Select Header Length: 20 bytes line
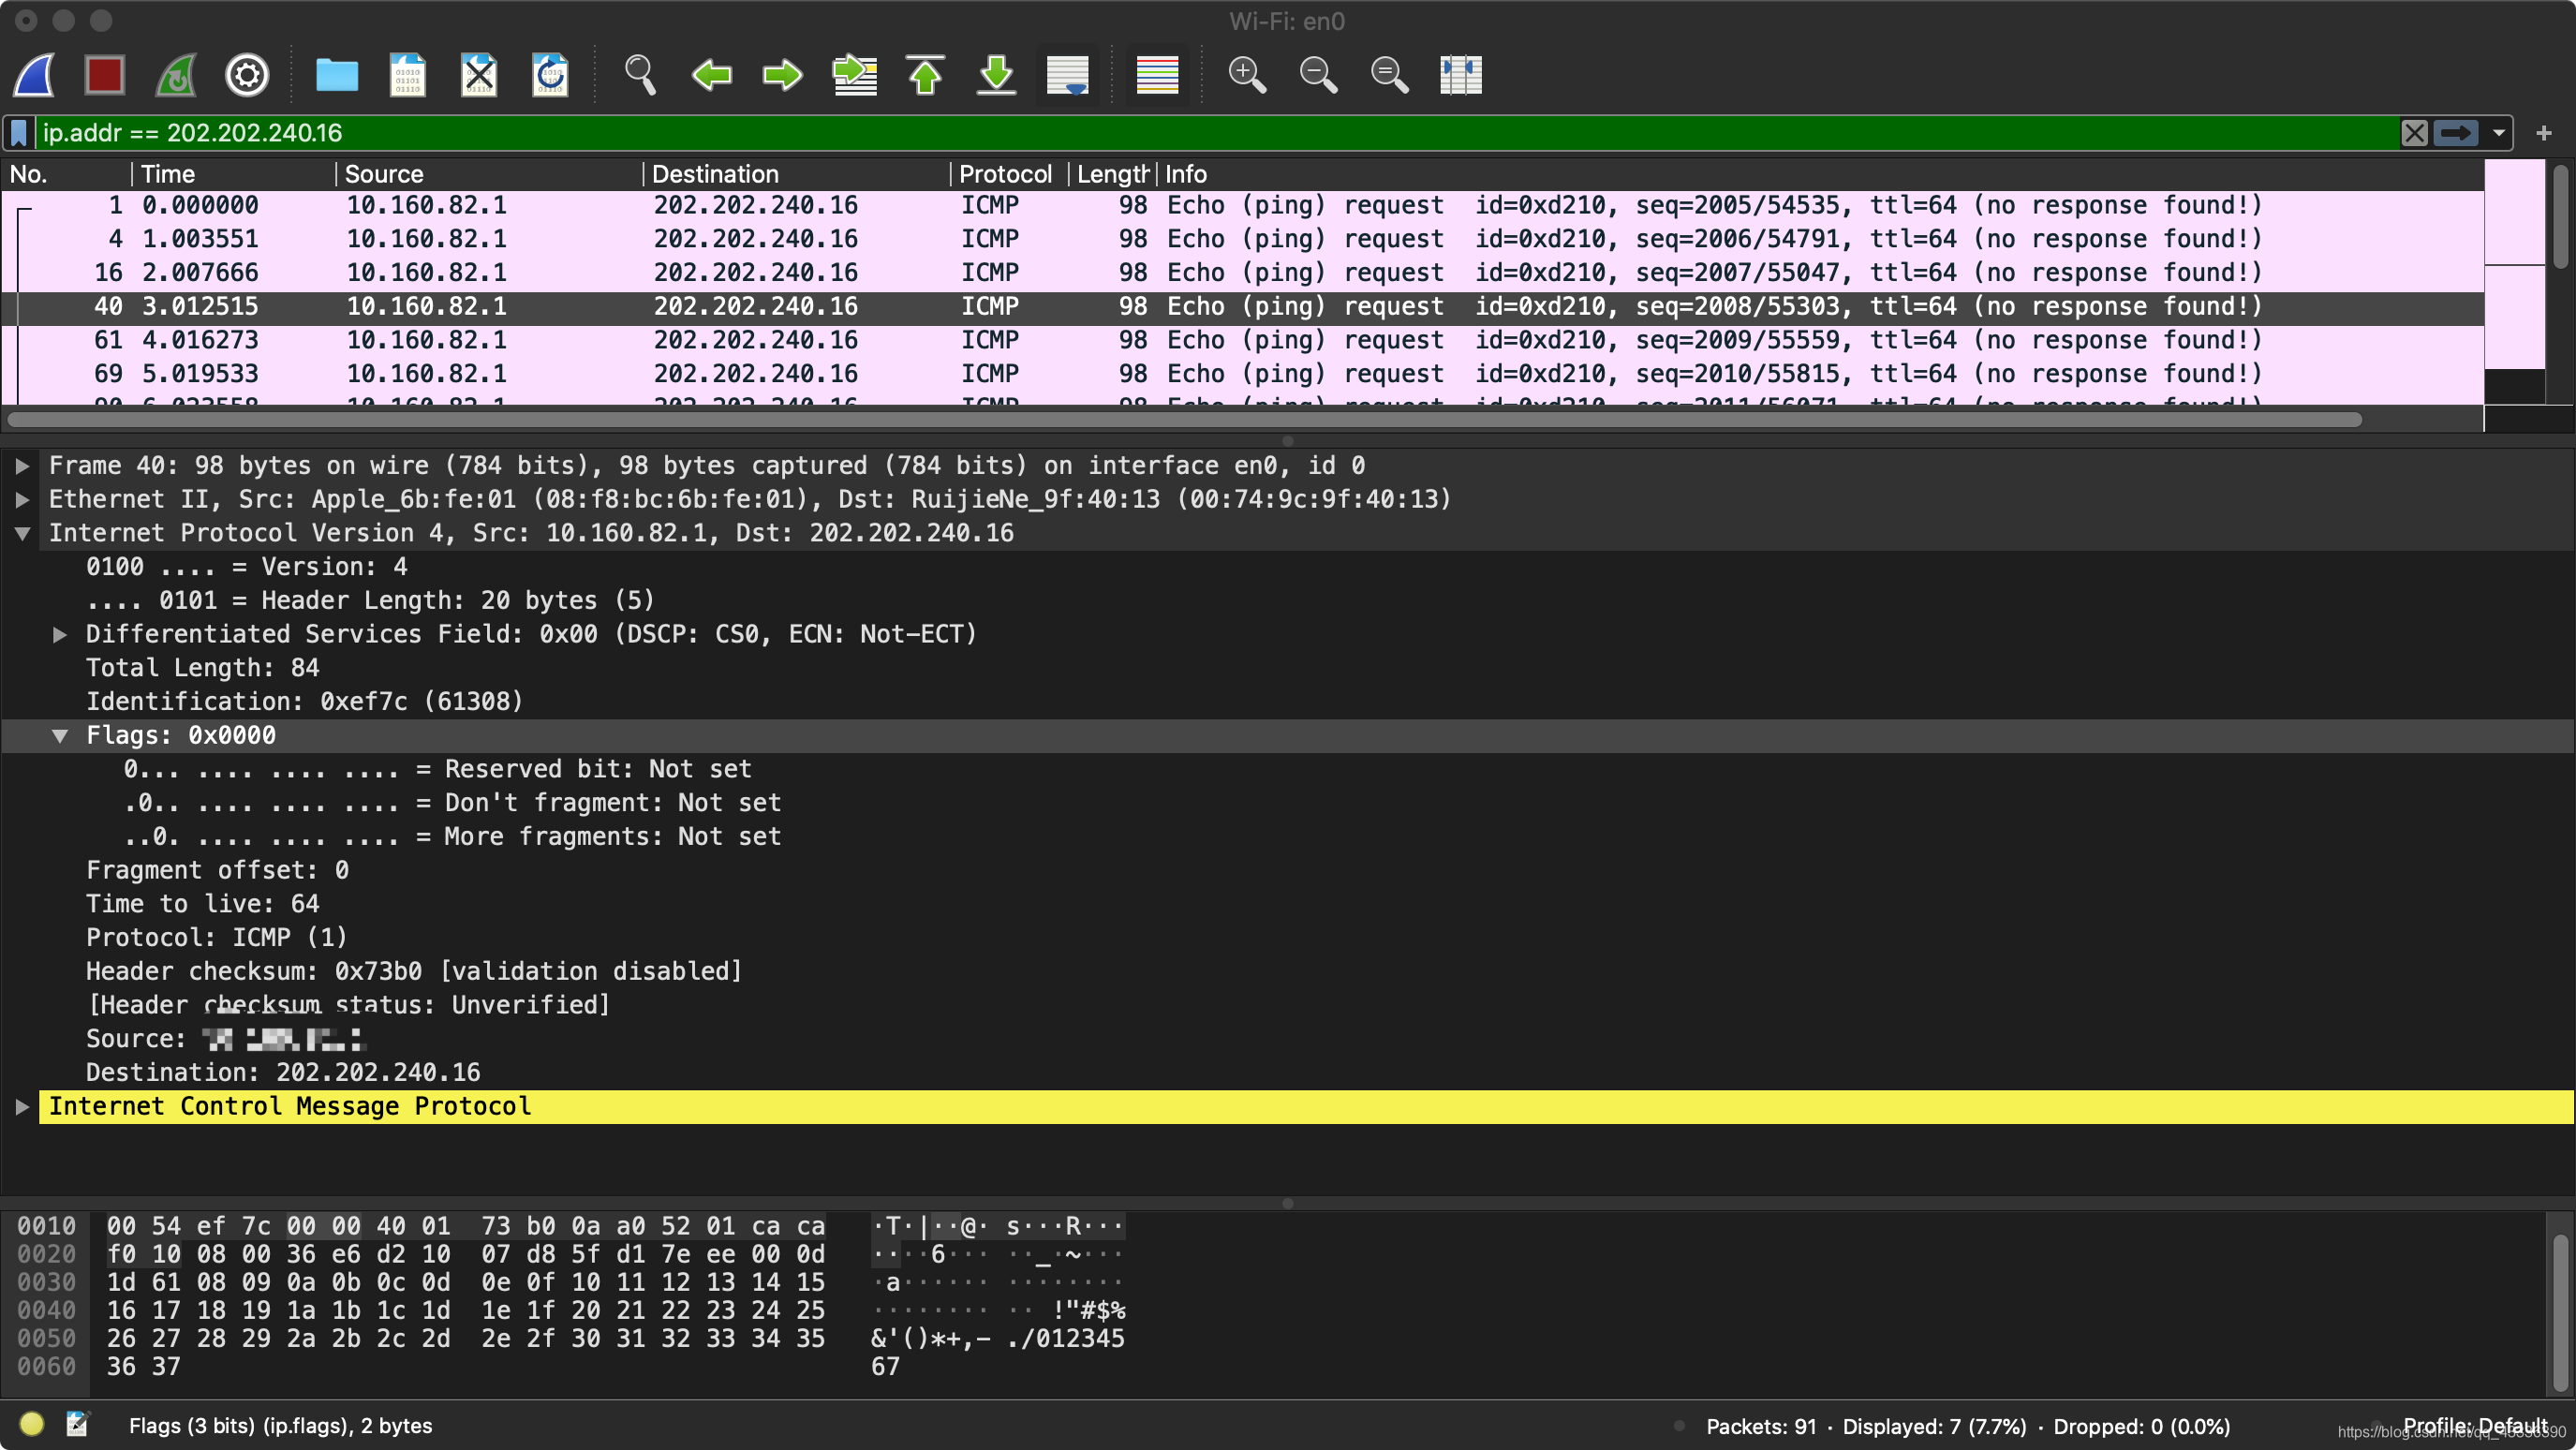The image size is (2576, 1450). coord(370,602)
